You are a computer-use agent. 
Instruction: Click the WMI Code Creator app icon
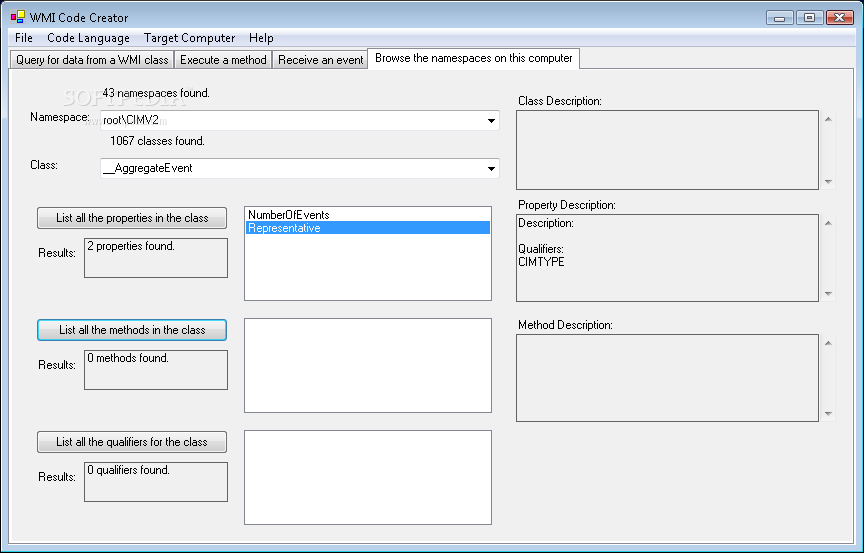pyautogui.click(x=18, y=17)
